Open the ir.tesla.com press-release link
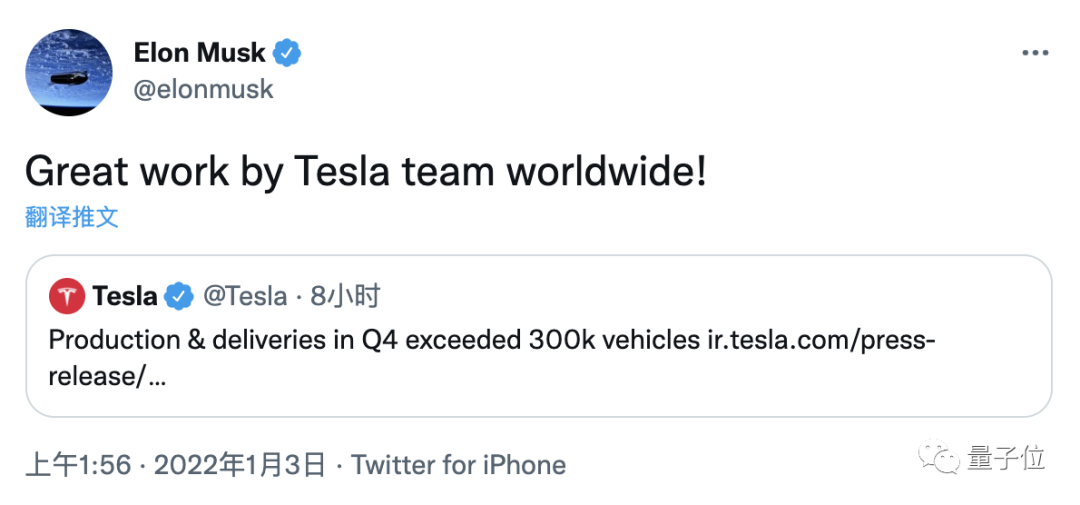This screenshot has width=1080, height=505. coord(820,340)
